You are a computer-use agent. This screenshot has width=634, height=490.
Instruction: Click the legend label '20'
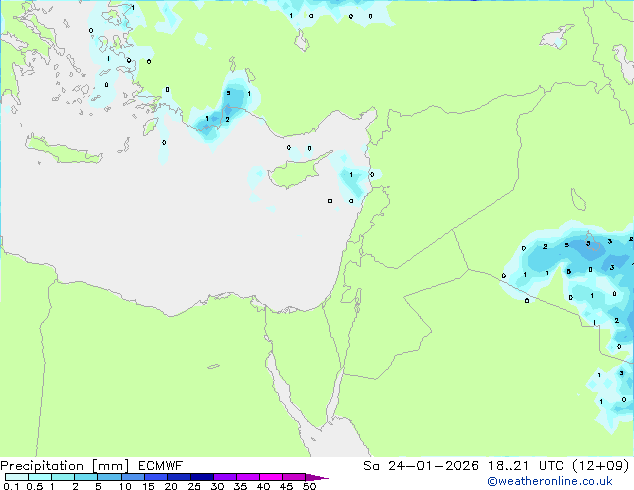pyautogui.click(x=171, y=486)
